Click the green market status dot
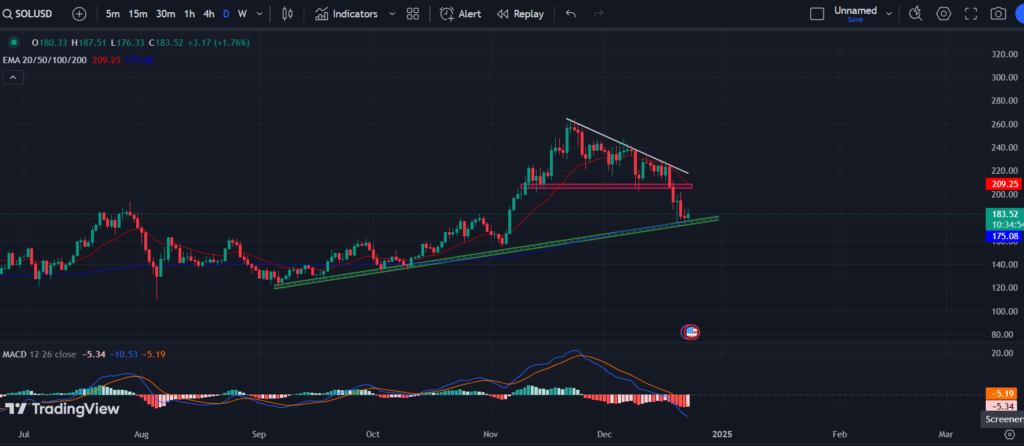 14,42
